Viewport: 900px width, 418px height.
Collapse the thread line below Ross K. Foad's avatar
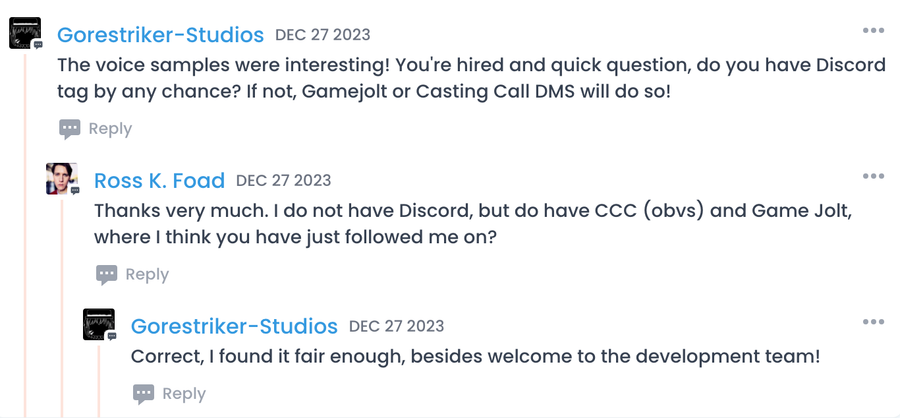pyautogui.click(x=62, y=308)
